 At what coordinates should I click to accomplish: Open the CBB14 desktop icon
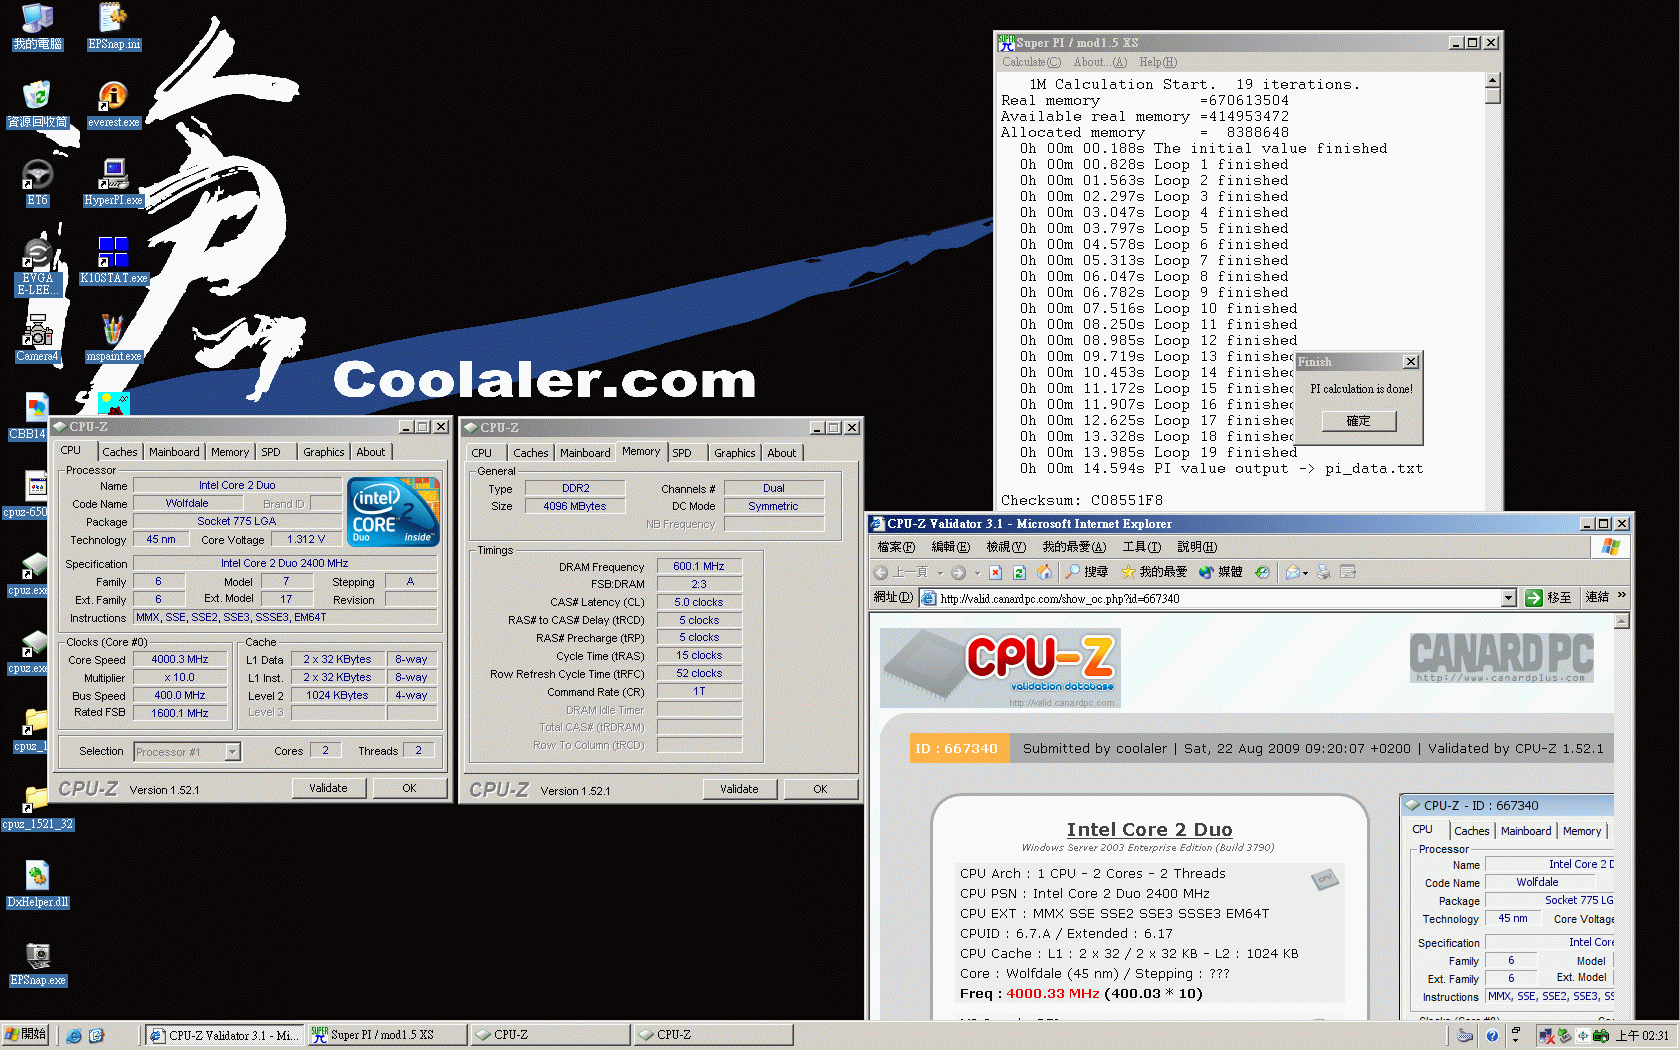[28, 416]
